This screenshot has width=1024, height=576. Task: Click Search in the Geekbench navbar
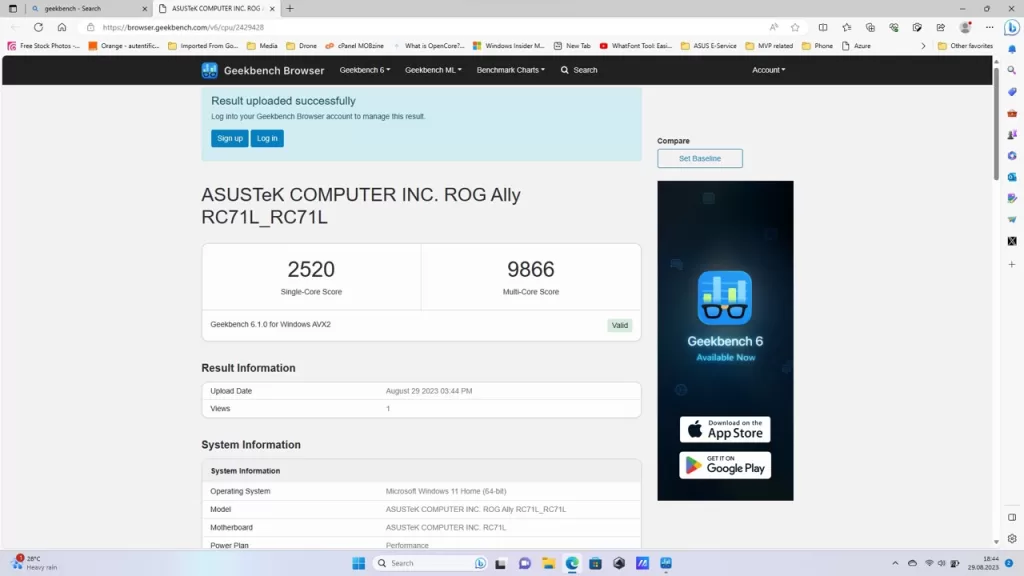[579, 70]
